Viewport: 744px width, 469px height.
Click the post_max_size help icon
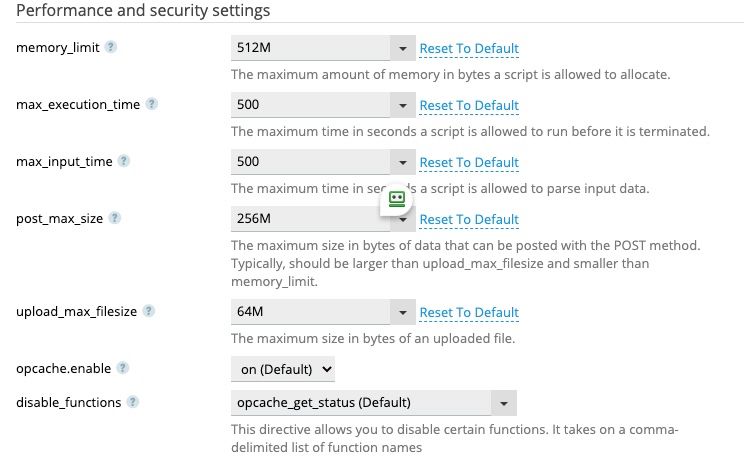tap(114, 218)
